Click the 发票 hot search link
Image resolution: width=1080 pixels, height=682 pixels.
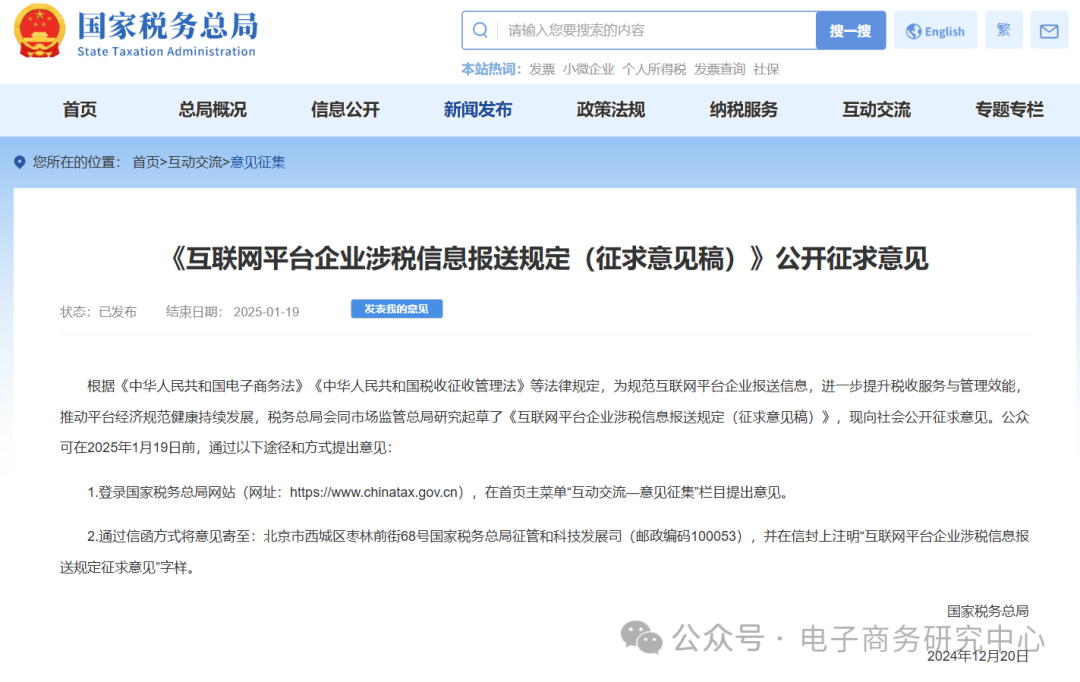click(x=540, y=68)
